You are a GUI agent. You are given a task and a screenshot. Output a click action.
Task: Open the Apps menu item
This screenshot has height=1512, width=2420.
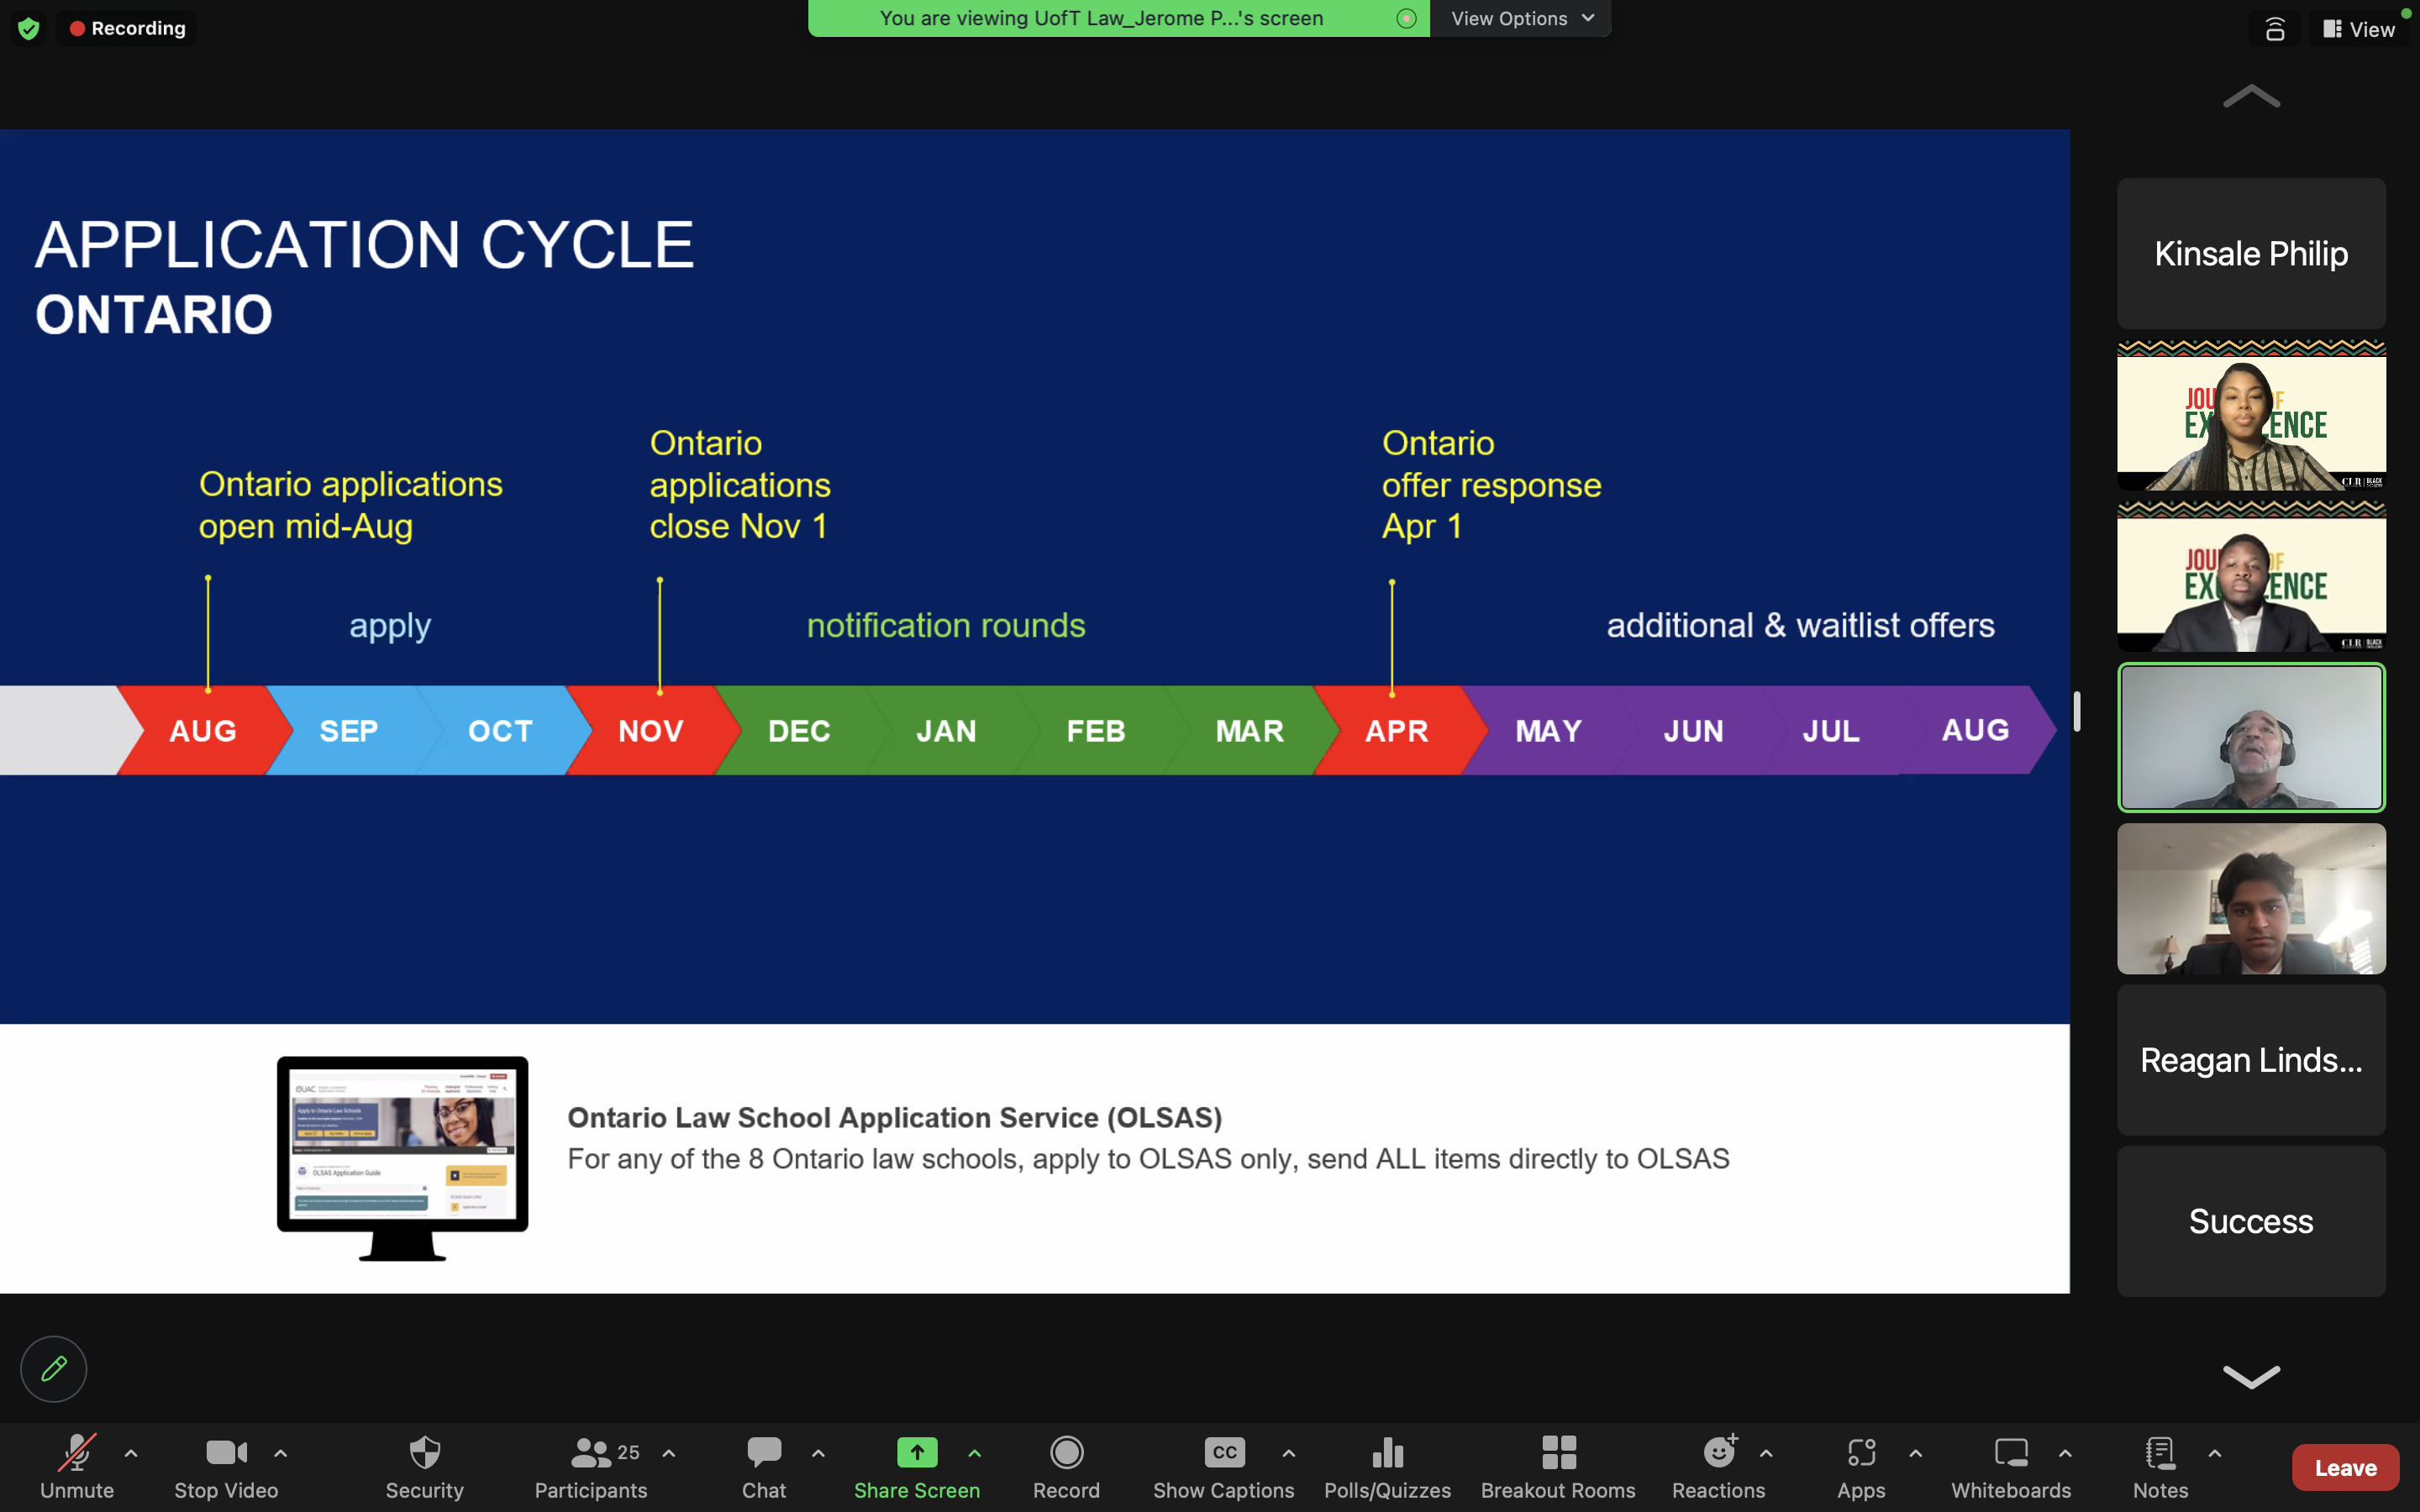(x=1860, y=1466)
